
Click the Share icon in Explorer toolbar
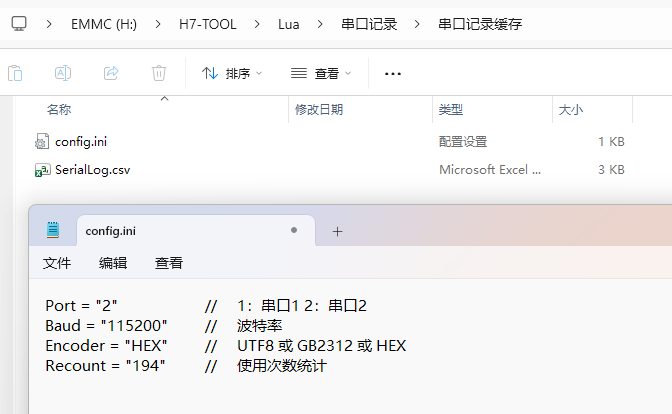pos(111,73)
